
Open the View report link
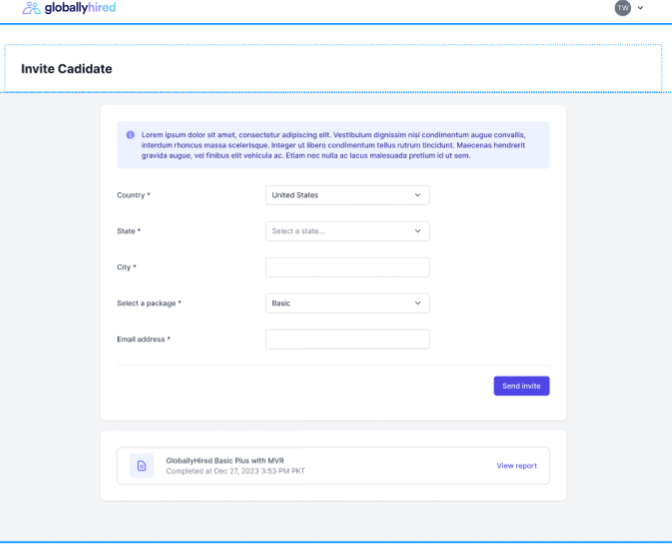[516, 466]
